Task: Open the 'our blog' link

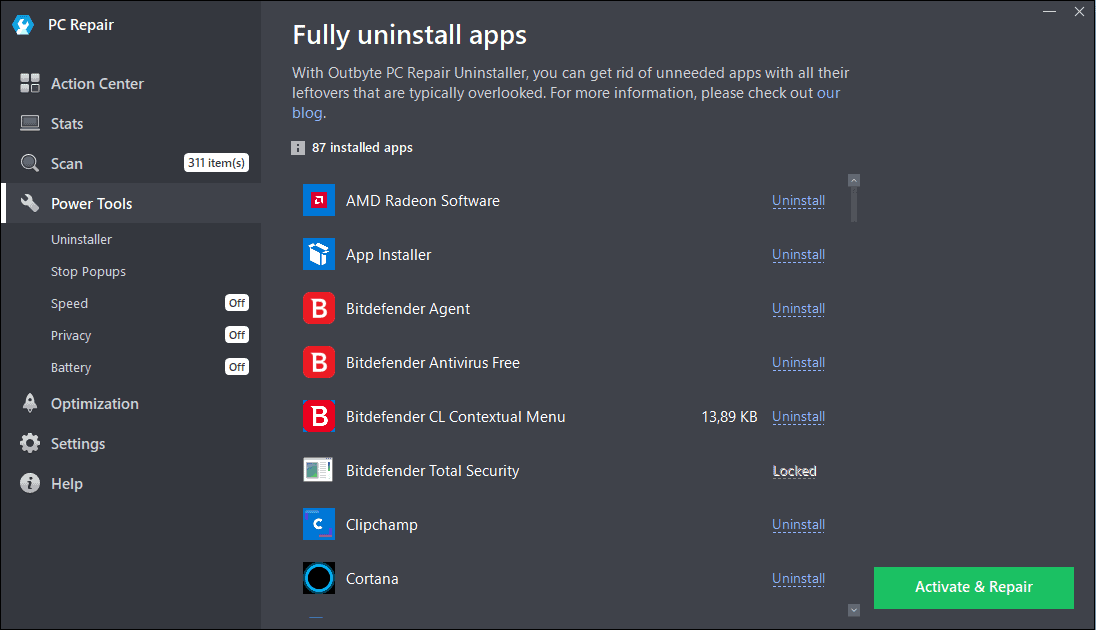Action: pos(828,93)
